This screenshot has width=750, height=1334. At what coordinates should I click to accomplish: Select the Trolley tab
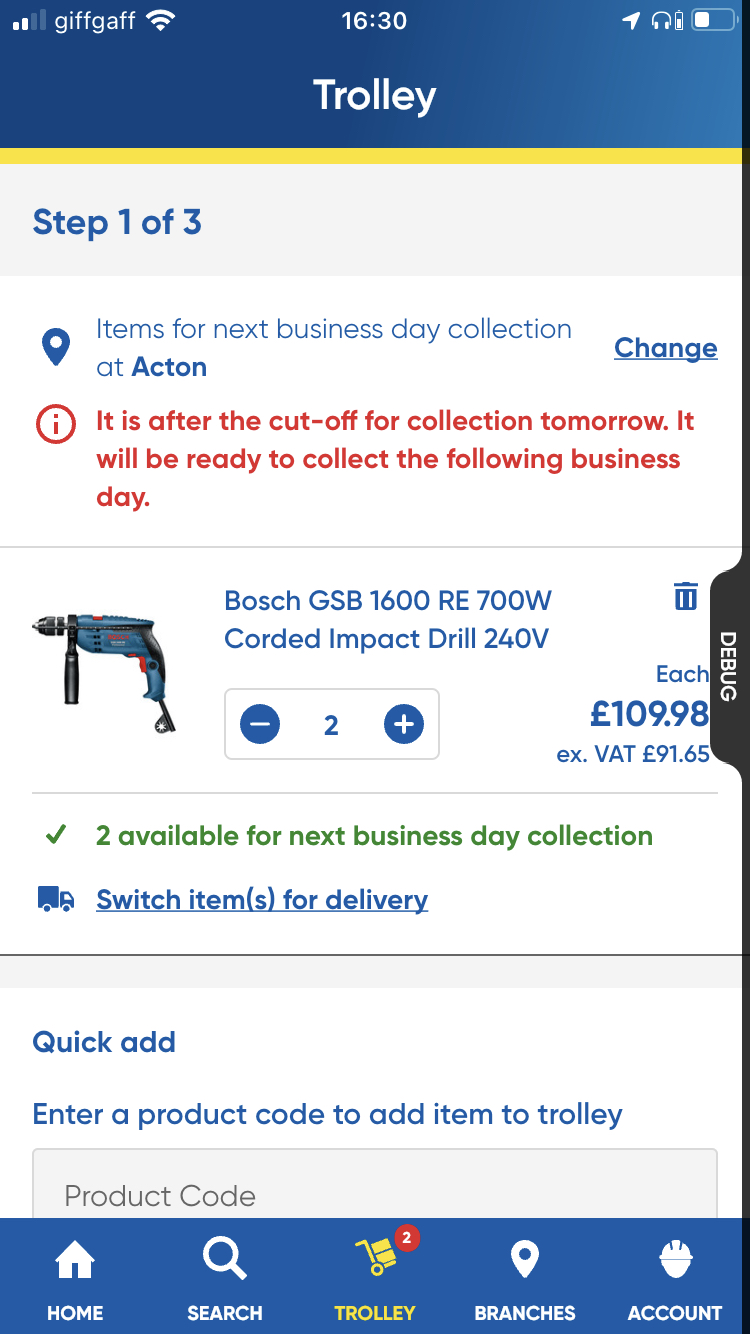pos(375,1275)
